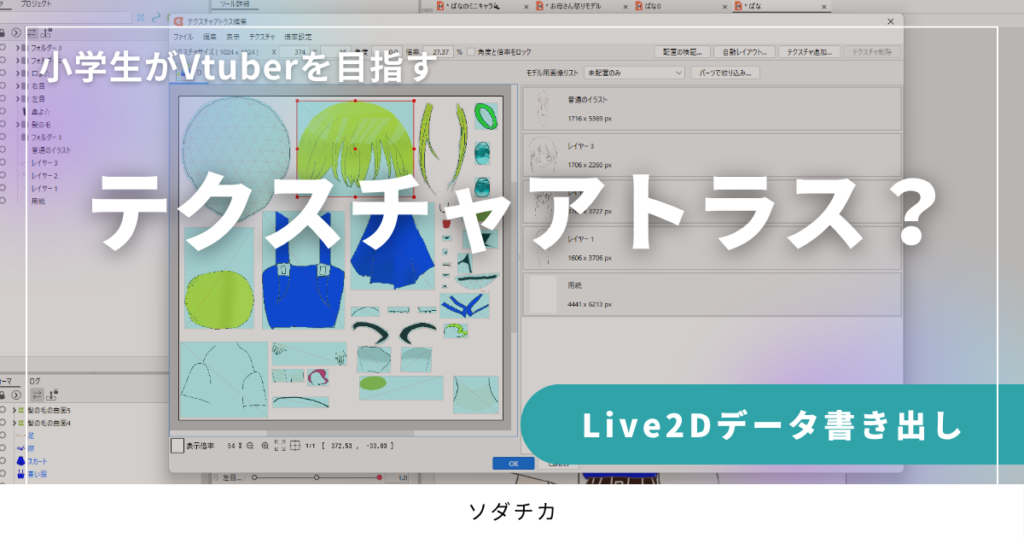Toggle visibility of the 左目 part

(x=3, y=99)
